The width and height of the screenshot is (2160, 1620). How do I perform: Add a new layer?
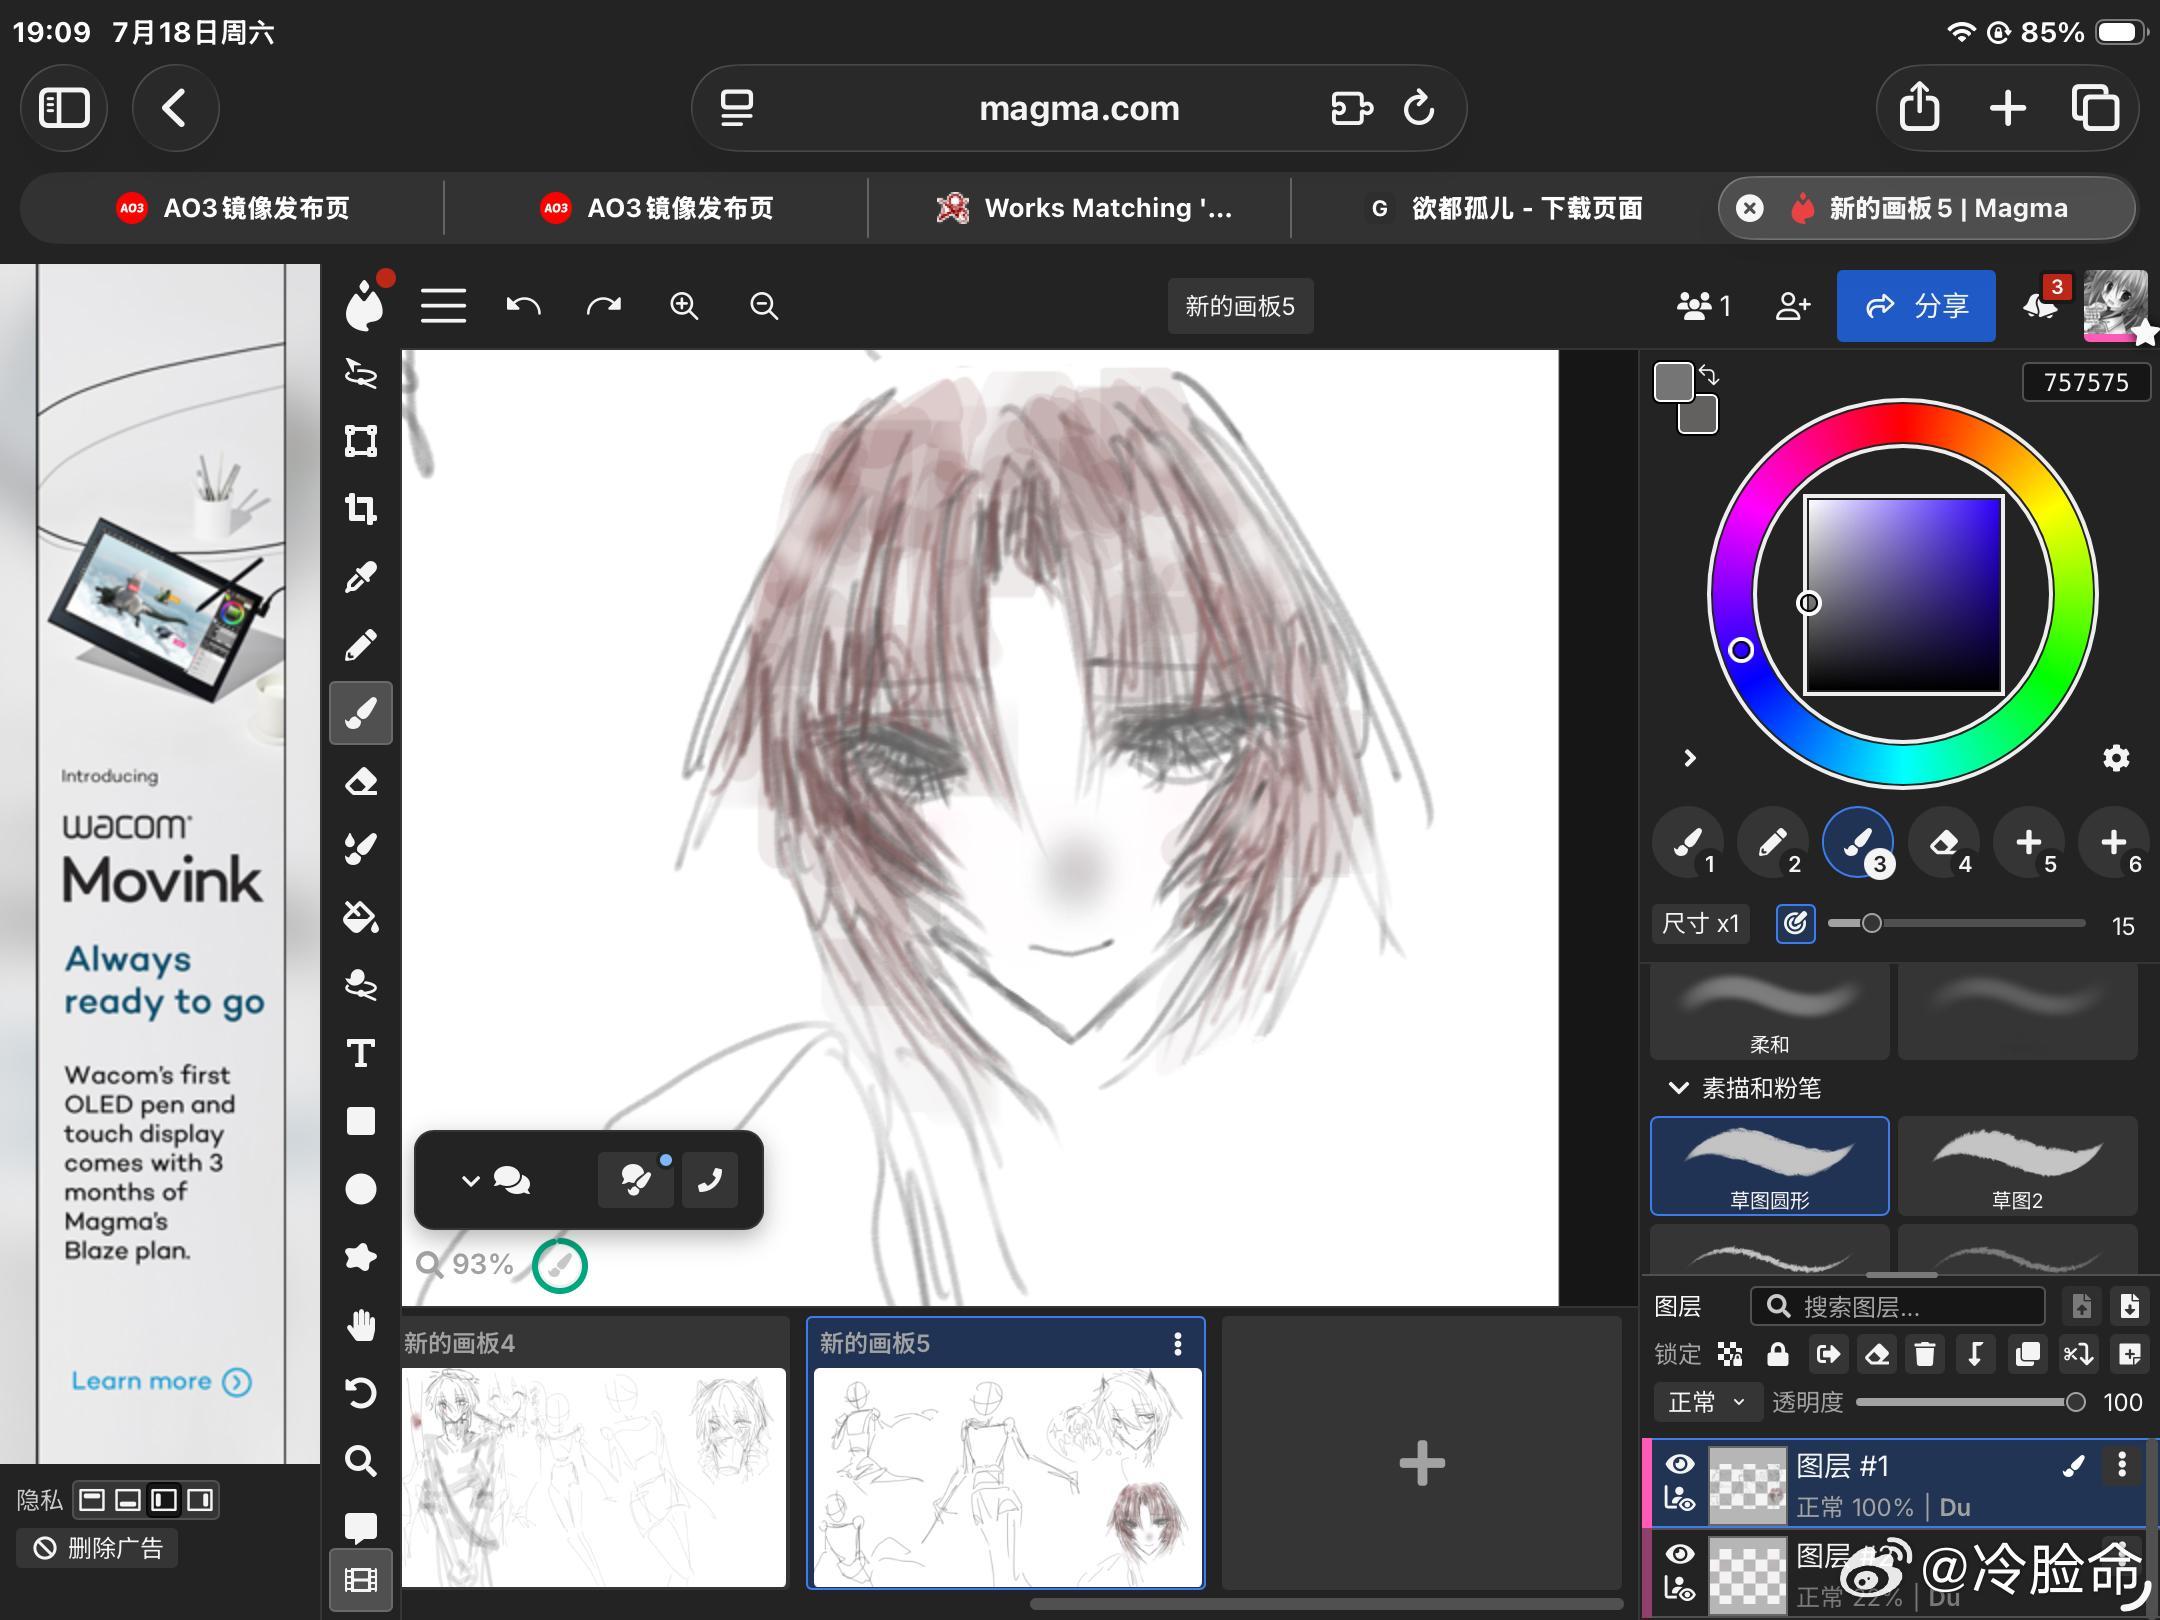2130,1354
